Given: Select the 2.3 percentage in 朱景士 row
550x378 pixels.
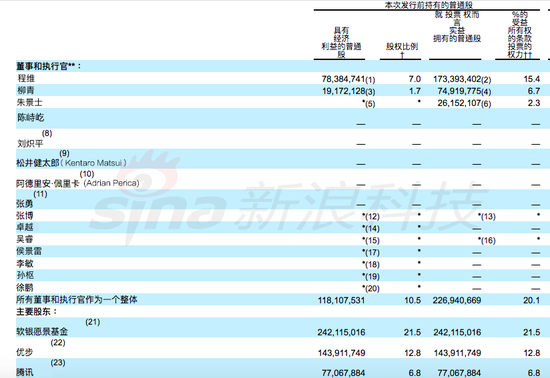Looking at the screenshot, I should tap(534, 103).
